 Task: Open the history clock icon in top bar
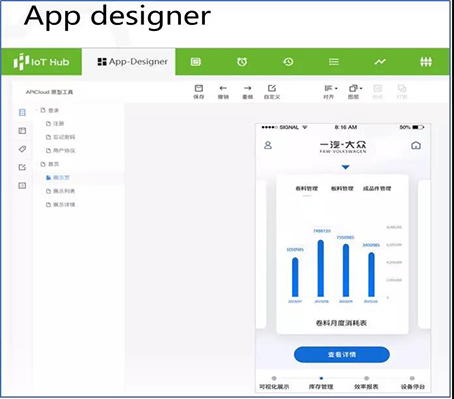pyautogui.click(x=288, y=62)
